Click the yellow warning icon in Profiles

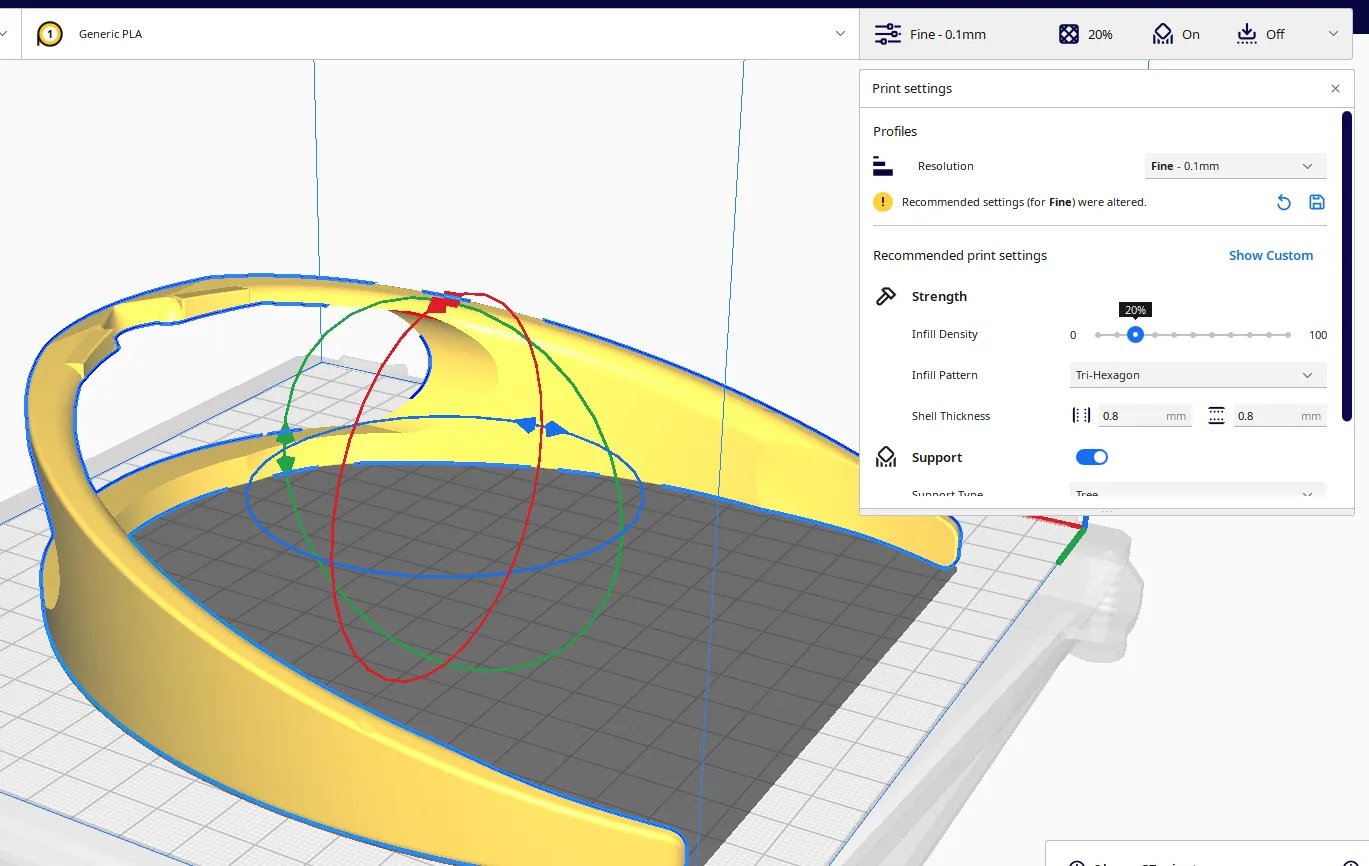tap(882, 202)
